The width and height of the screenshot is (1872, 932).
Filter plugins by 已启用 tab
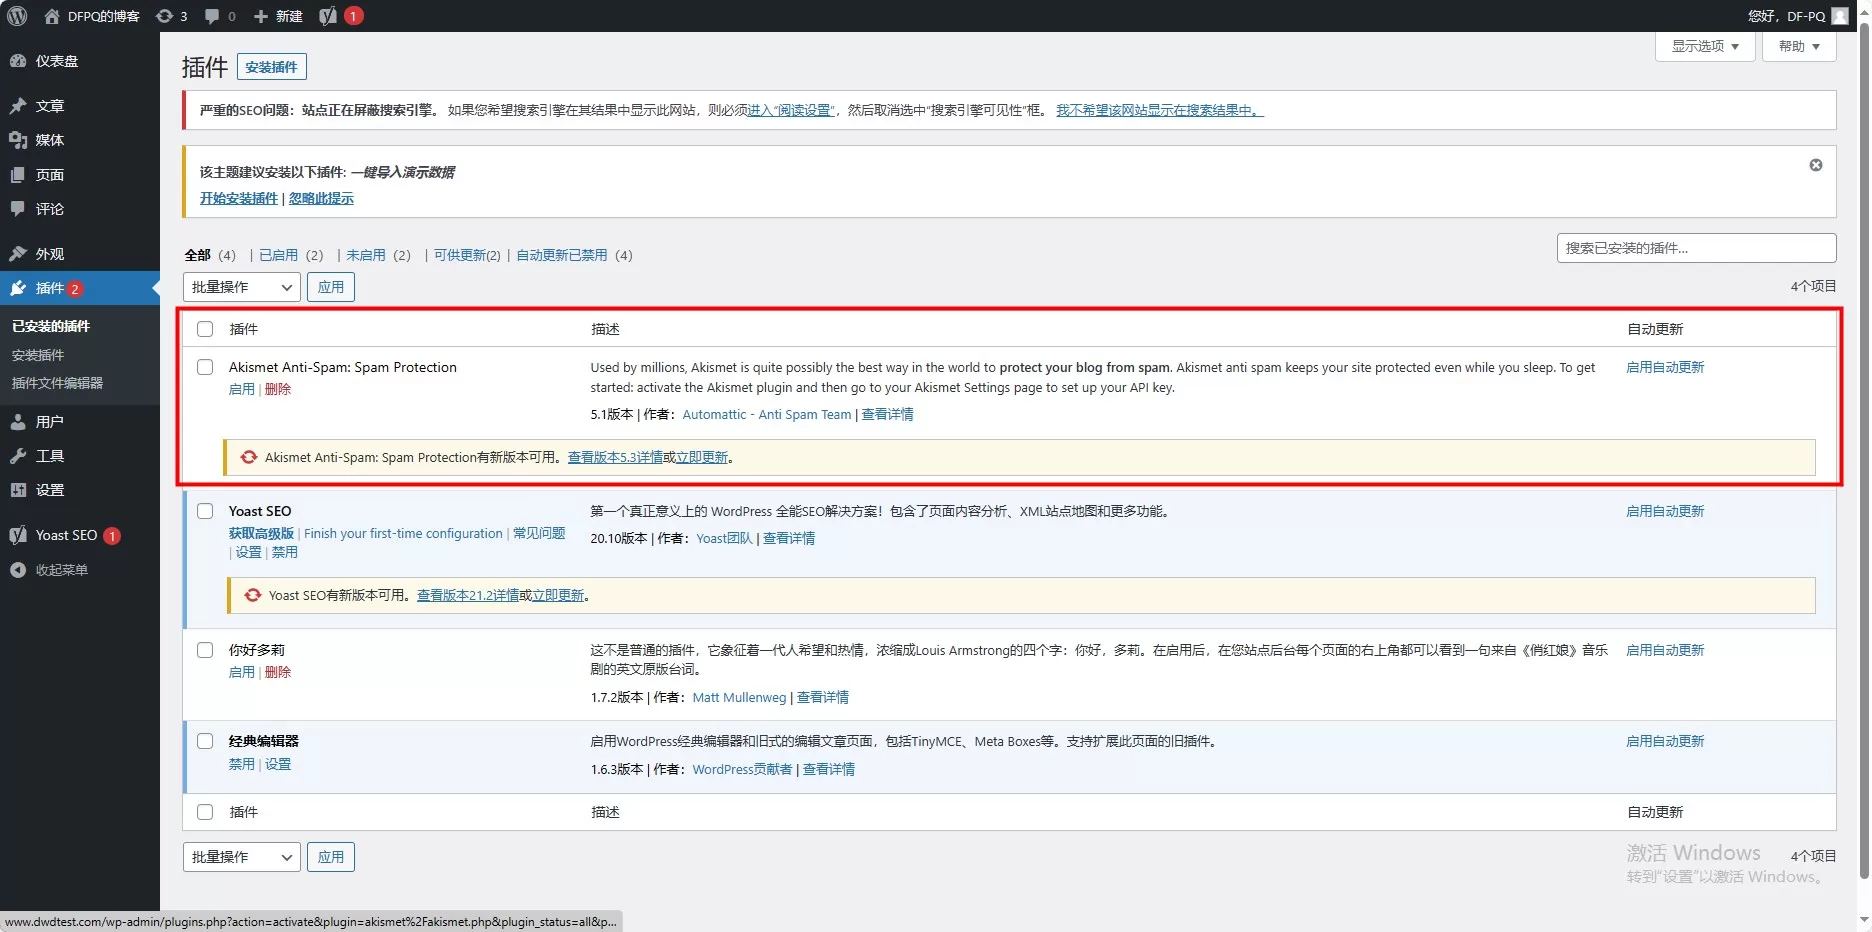[278, 255]
